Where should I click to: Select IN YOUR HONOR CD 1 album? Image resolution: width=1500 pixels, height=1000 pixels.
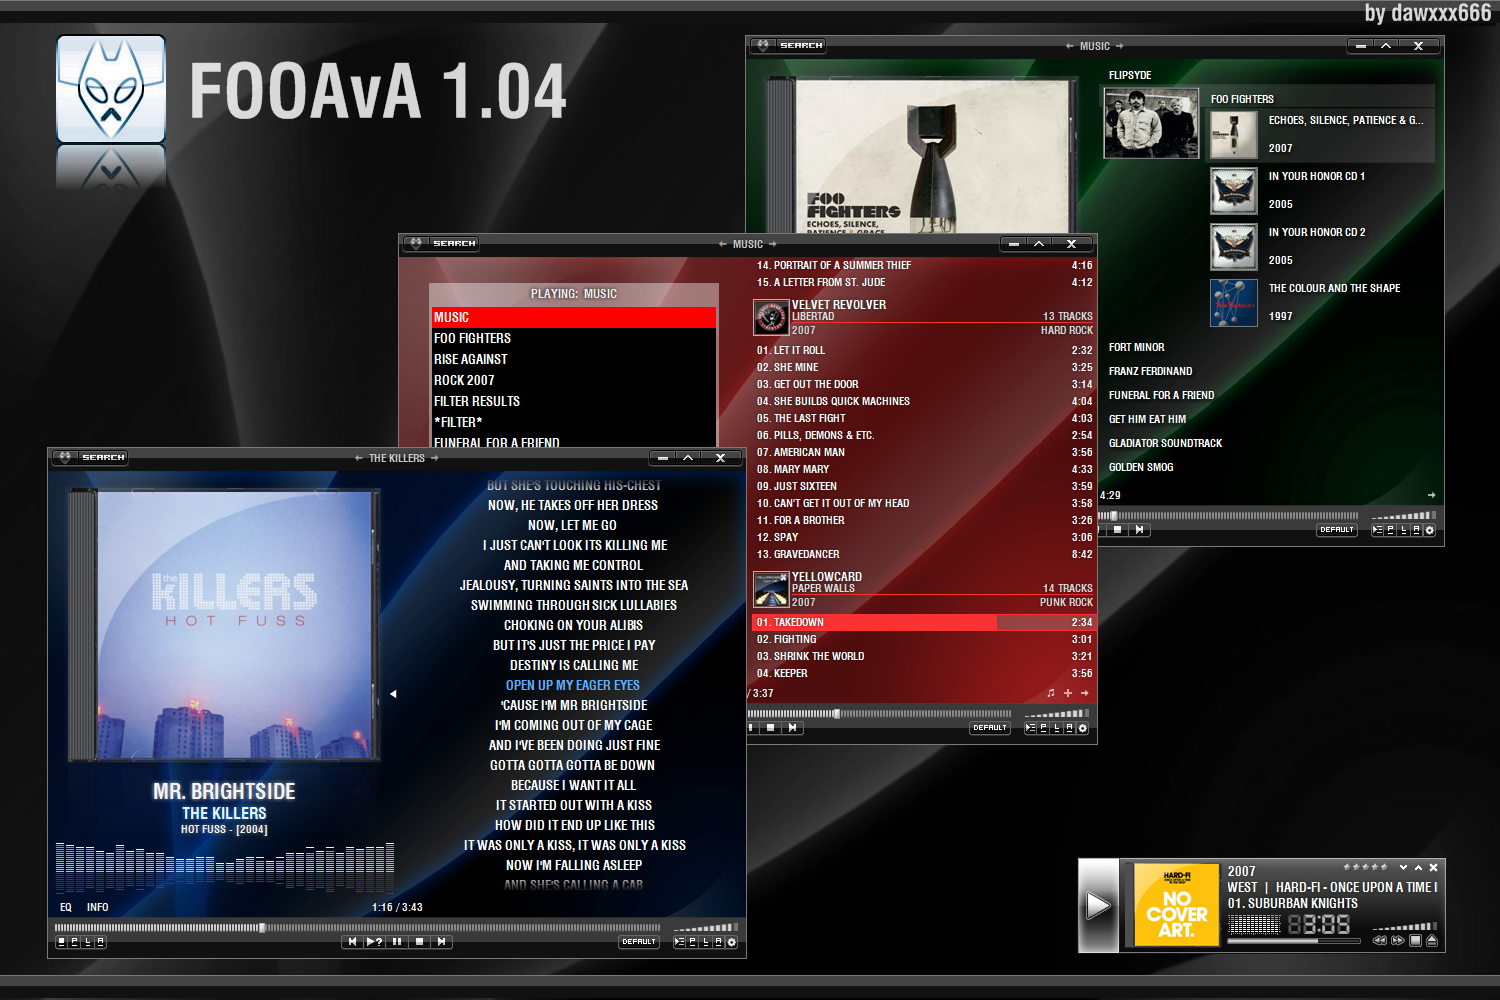coord(1320,190)
